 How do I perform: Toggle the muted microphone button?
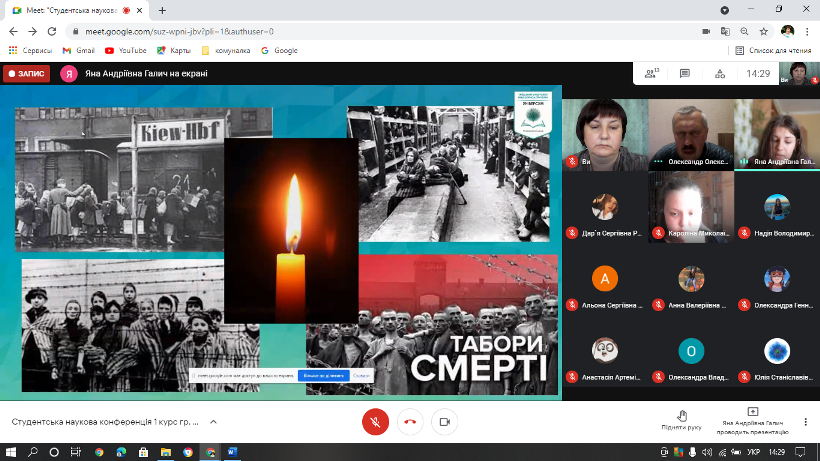[x=374, y=421]
